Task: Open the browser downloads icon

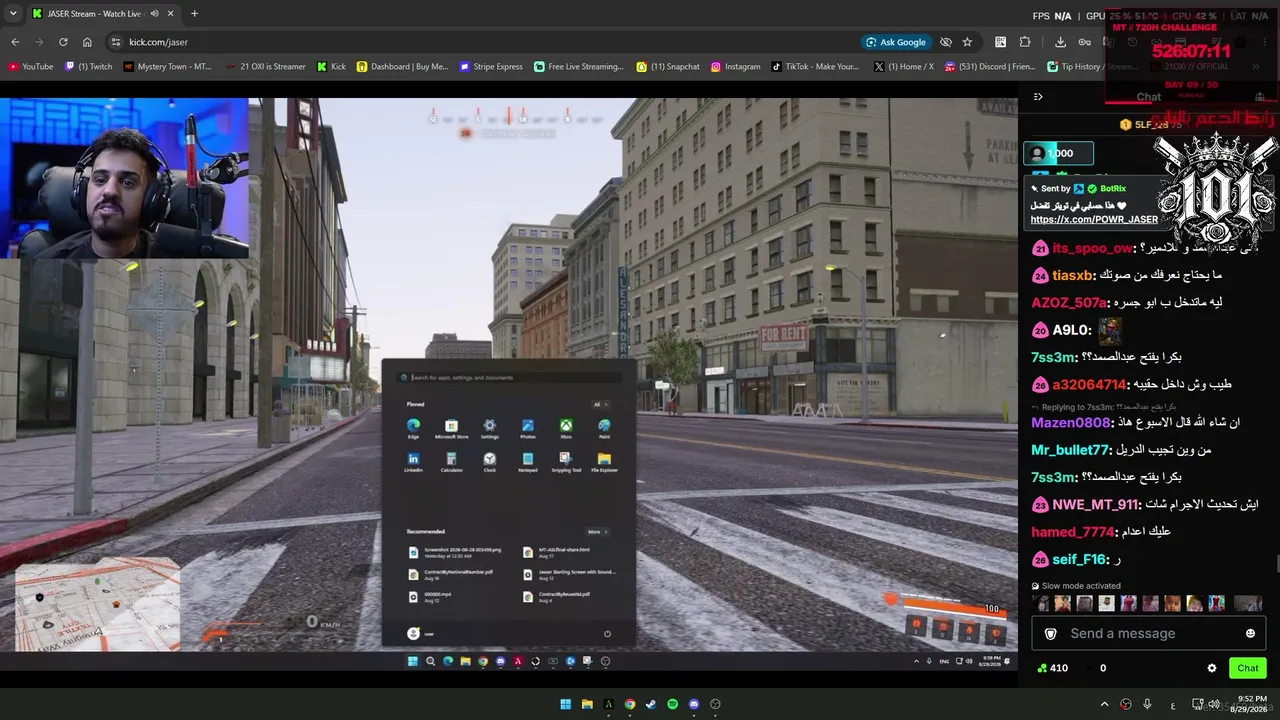Action: pyautogui.click(x=1060, y=42)
